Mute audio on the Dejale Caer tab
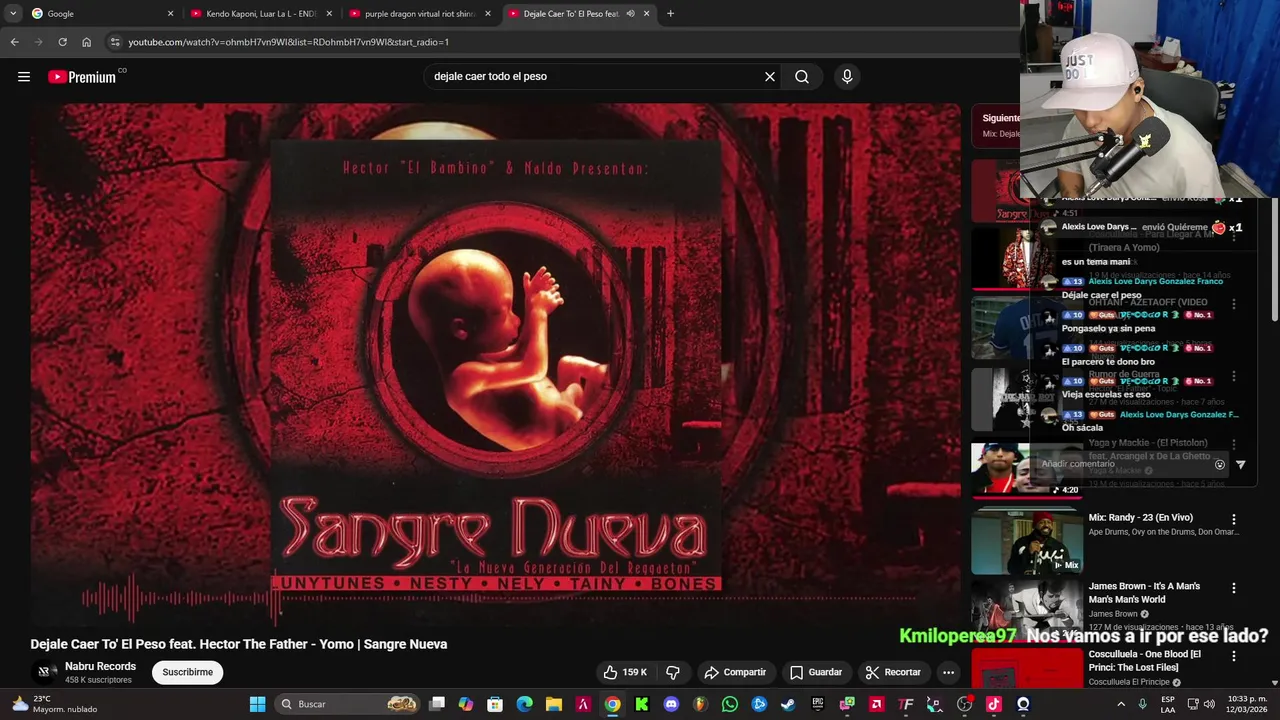 click(x=630, y=14)
